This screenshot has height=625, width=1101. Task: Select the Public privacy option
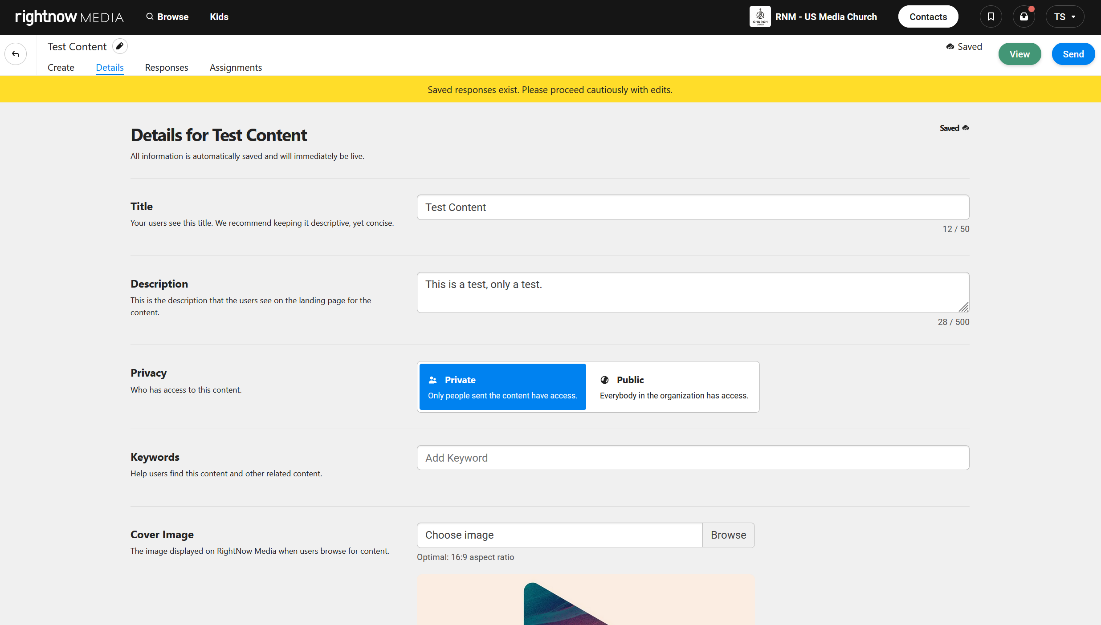(672, 387)
